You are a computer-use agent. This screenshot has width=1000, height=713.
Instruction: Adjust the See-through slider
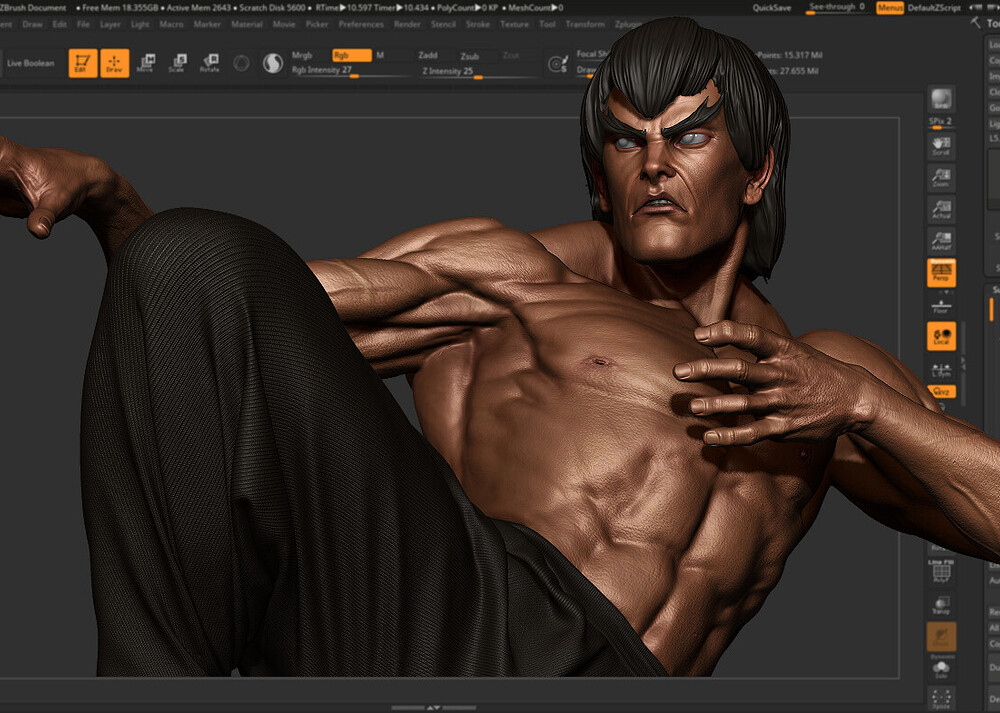[x=836, y=8]
